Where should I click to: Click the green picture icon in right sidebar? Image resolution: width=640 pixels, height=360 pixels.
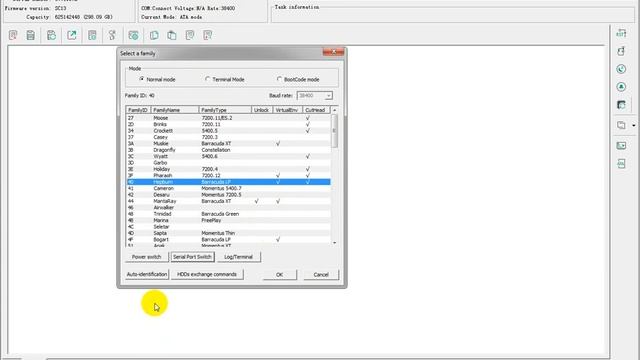(x=621, y=145)
